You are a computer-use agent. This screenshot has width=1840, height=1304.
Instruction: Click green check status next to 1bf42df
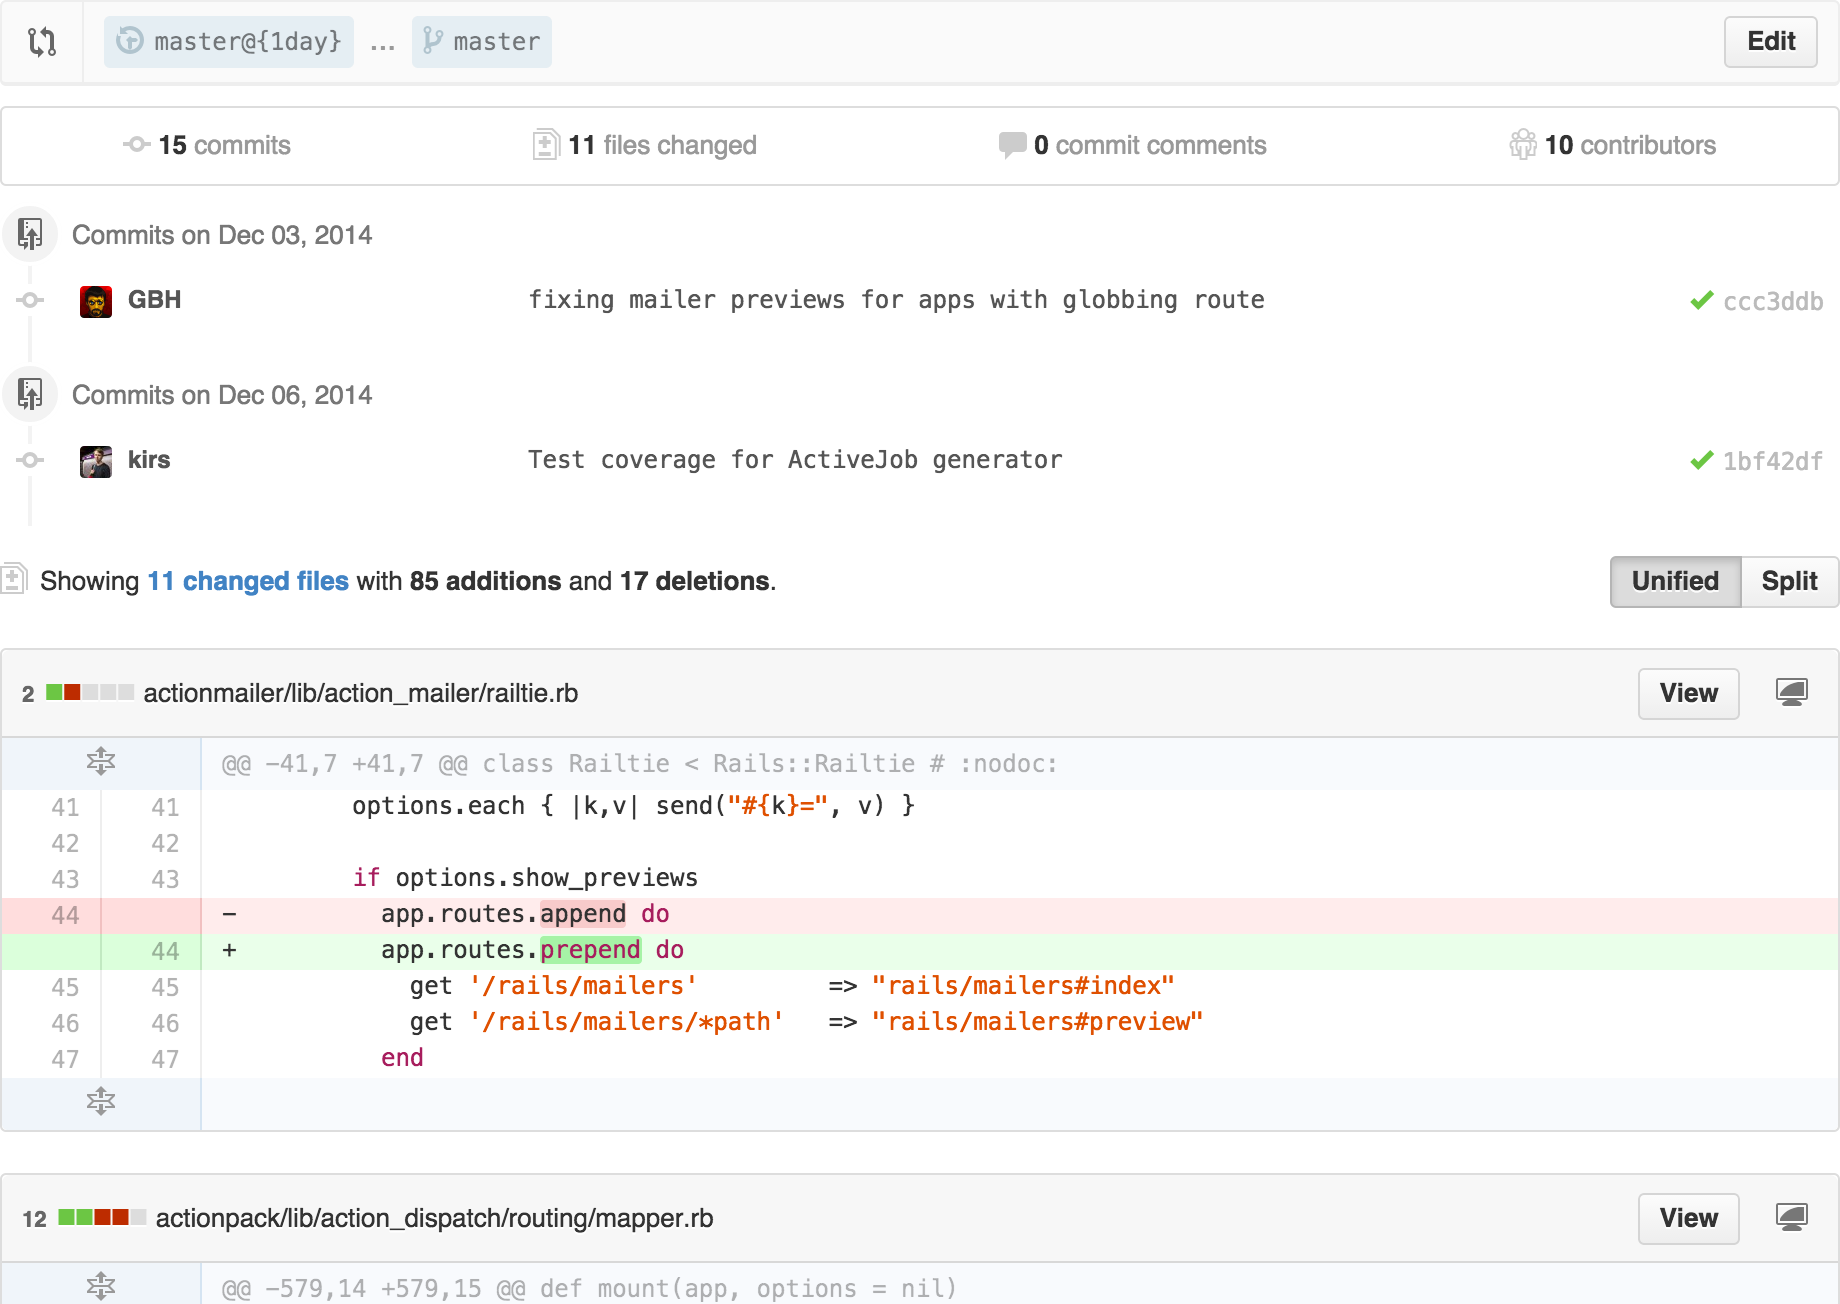1702,461
